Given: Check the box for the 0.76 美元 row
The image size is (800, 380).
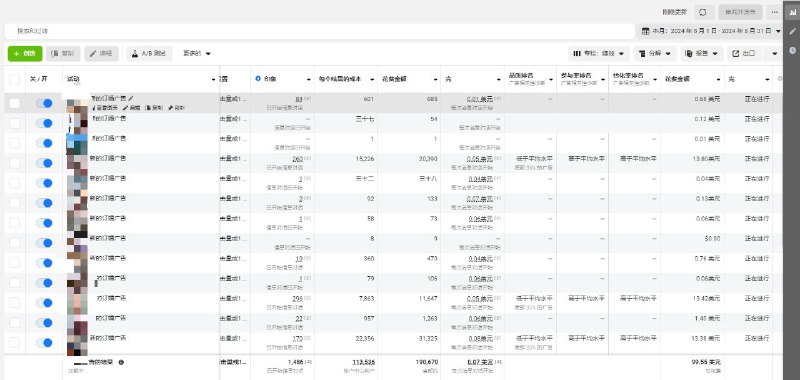Looking at the screenshot, I should pos(14,263).
